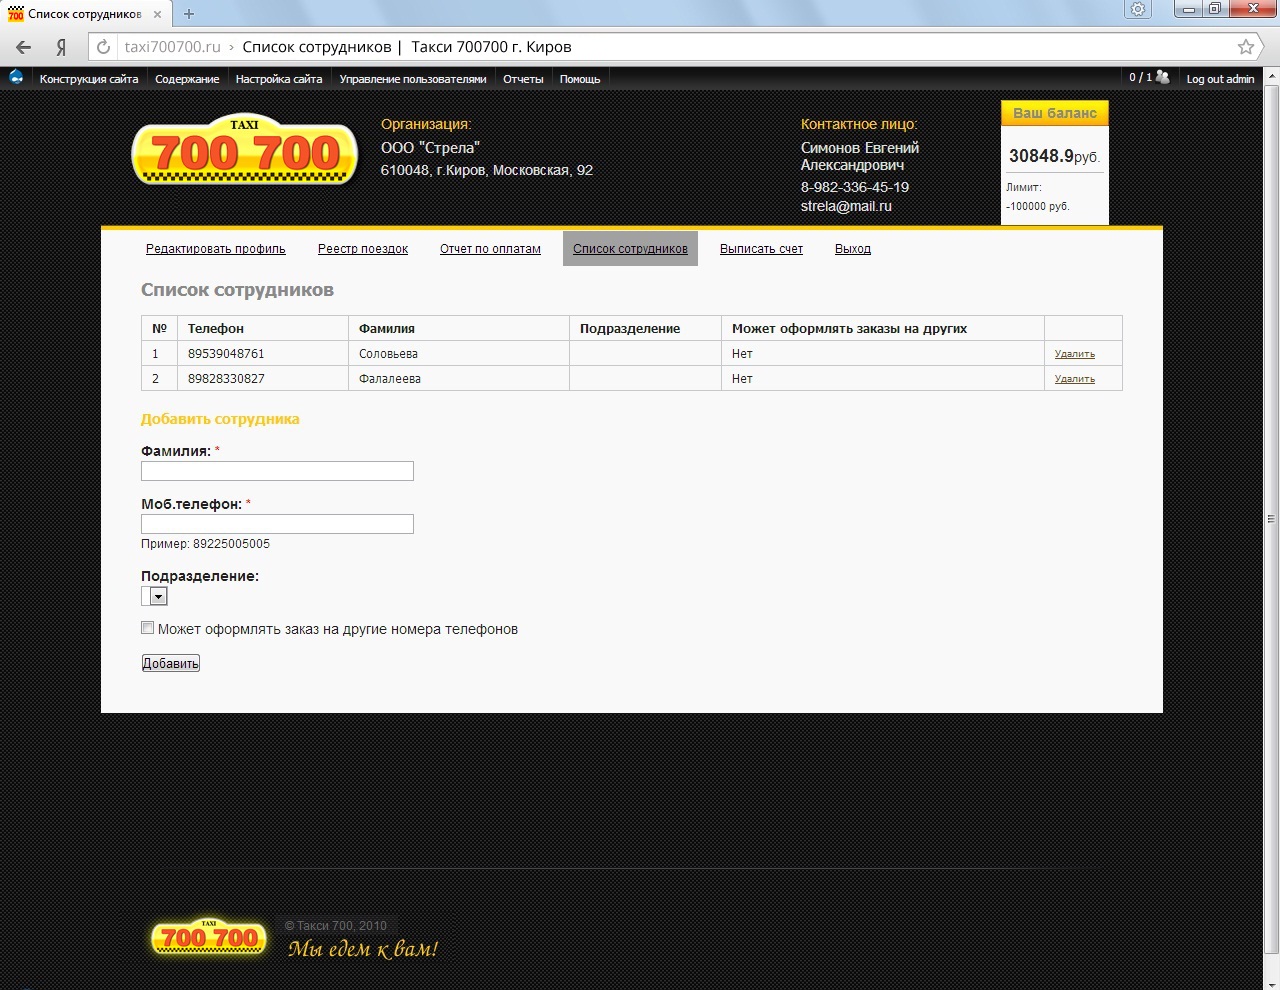The image size is (1280, 990).
Task: Click the Taxi 700 700 header logo
Action: (245, 151)
